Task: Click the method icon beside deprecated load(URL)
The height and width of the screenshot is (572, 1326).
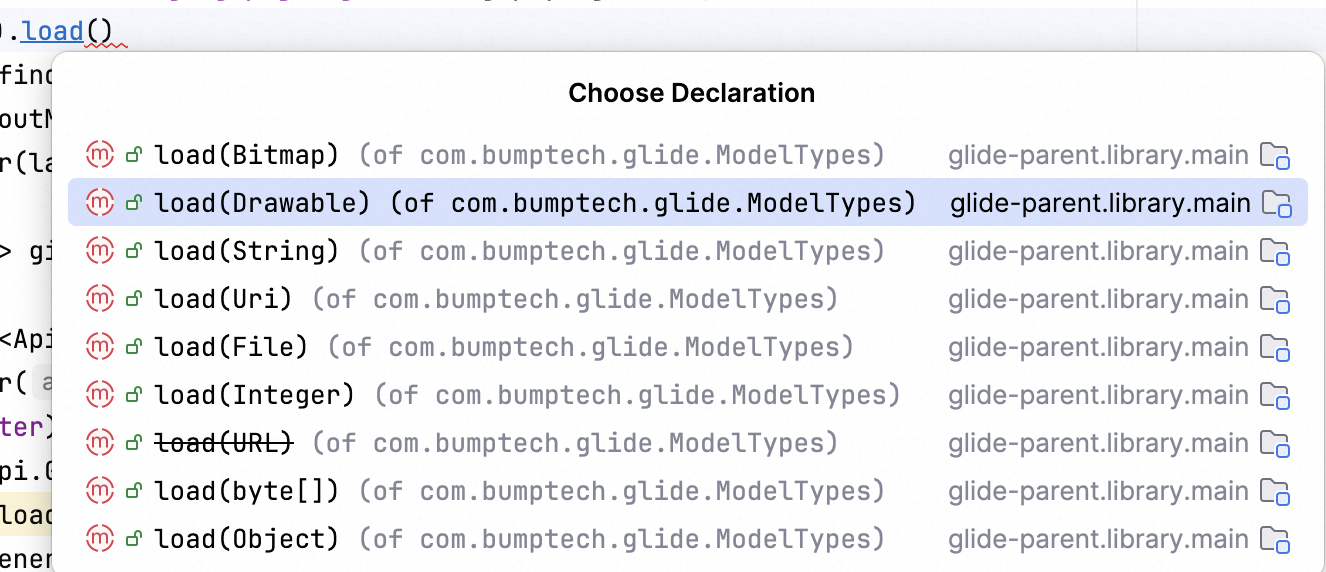Action: pos(100,443)
